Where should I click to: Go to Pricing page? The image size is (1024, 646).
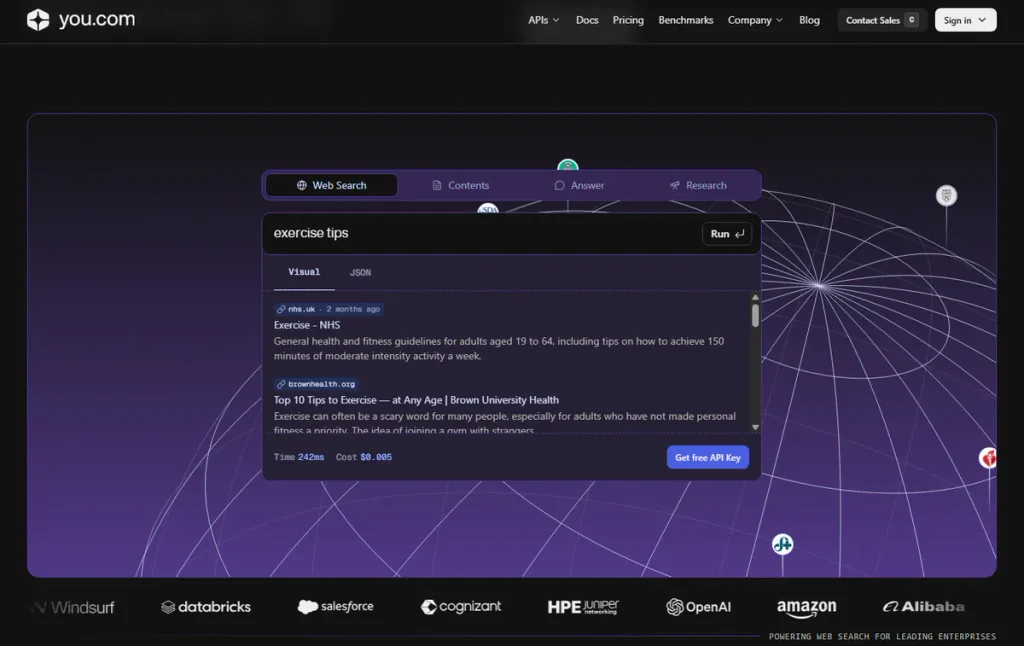pos(628,20)
